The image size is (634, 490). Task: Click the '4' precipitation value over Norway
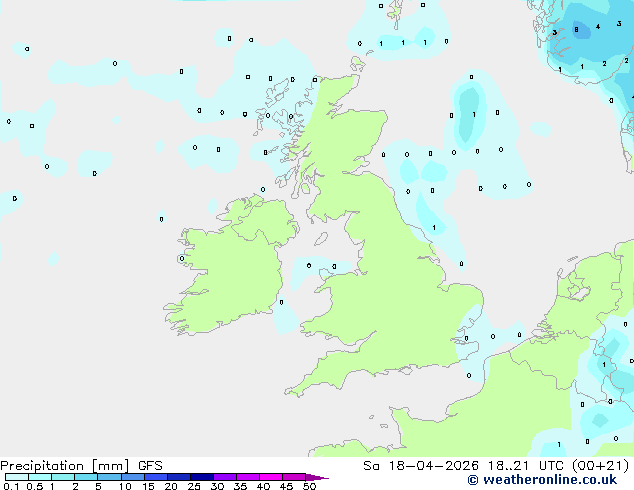[x=598, y=27]
